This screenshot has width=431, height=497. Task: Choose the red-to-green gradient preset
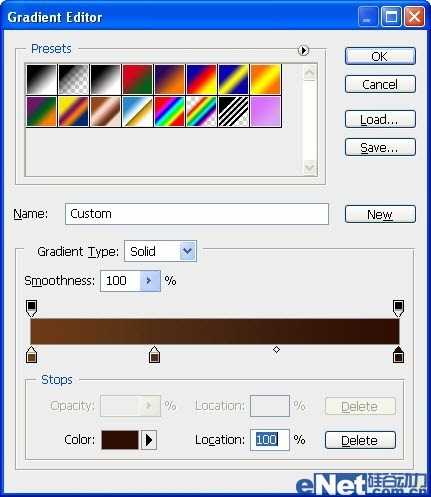(x=137, y=79)
